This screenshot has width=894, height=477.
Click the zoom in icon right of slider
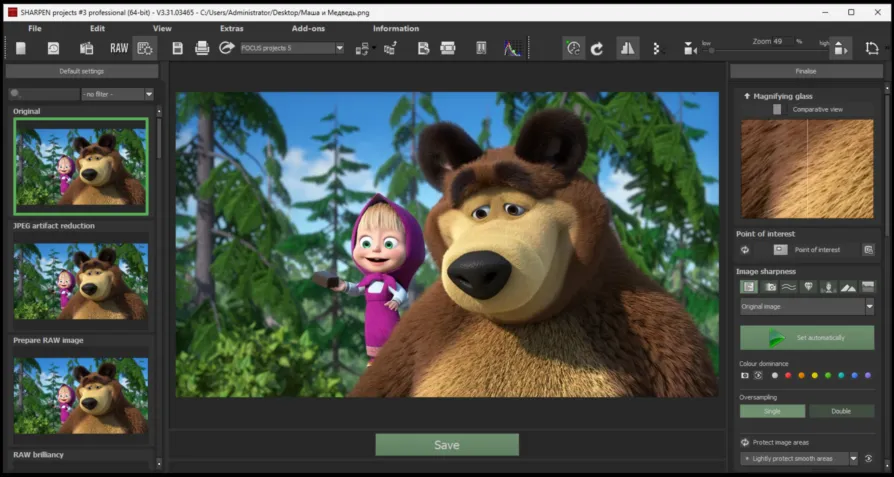841,49
